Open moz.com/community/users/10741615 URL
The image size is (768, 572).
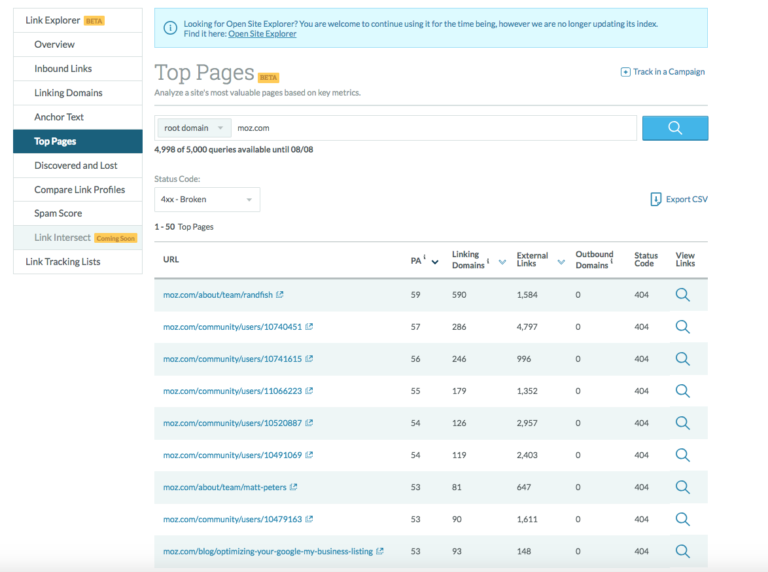[x=233, y=359]
